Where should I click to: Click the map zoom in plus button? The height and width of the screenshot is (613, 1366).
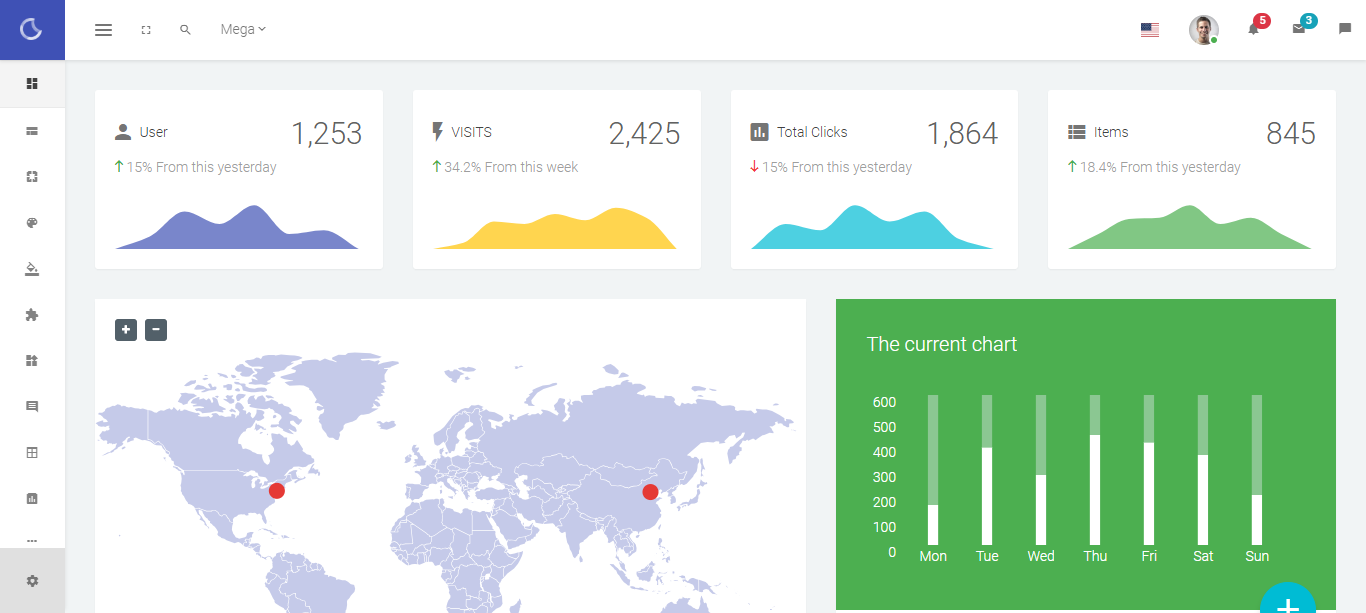(126, 329)
